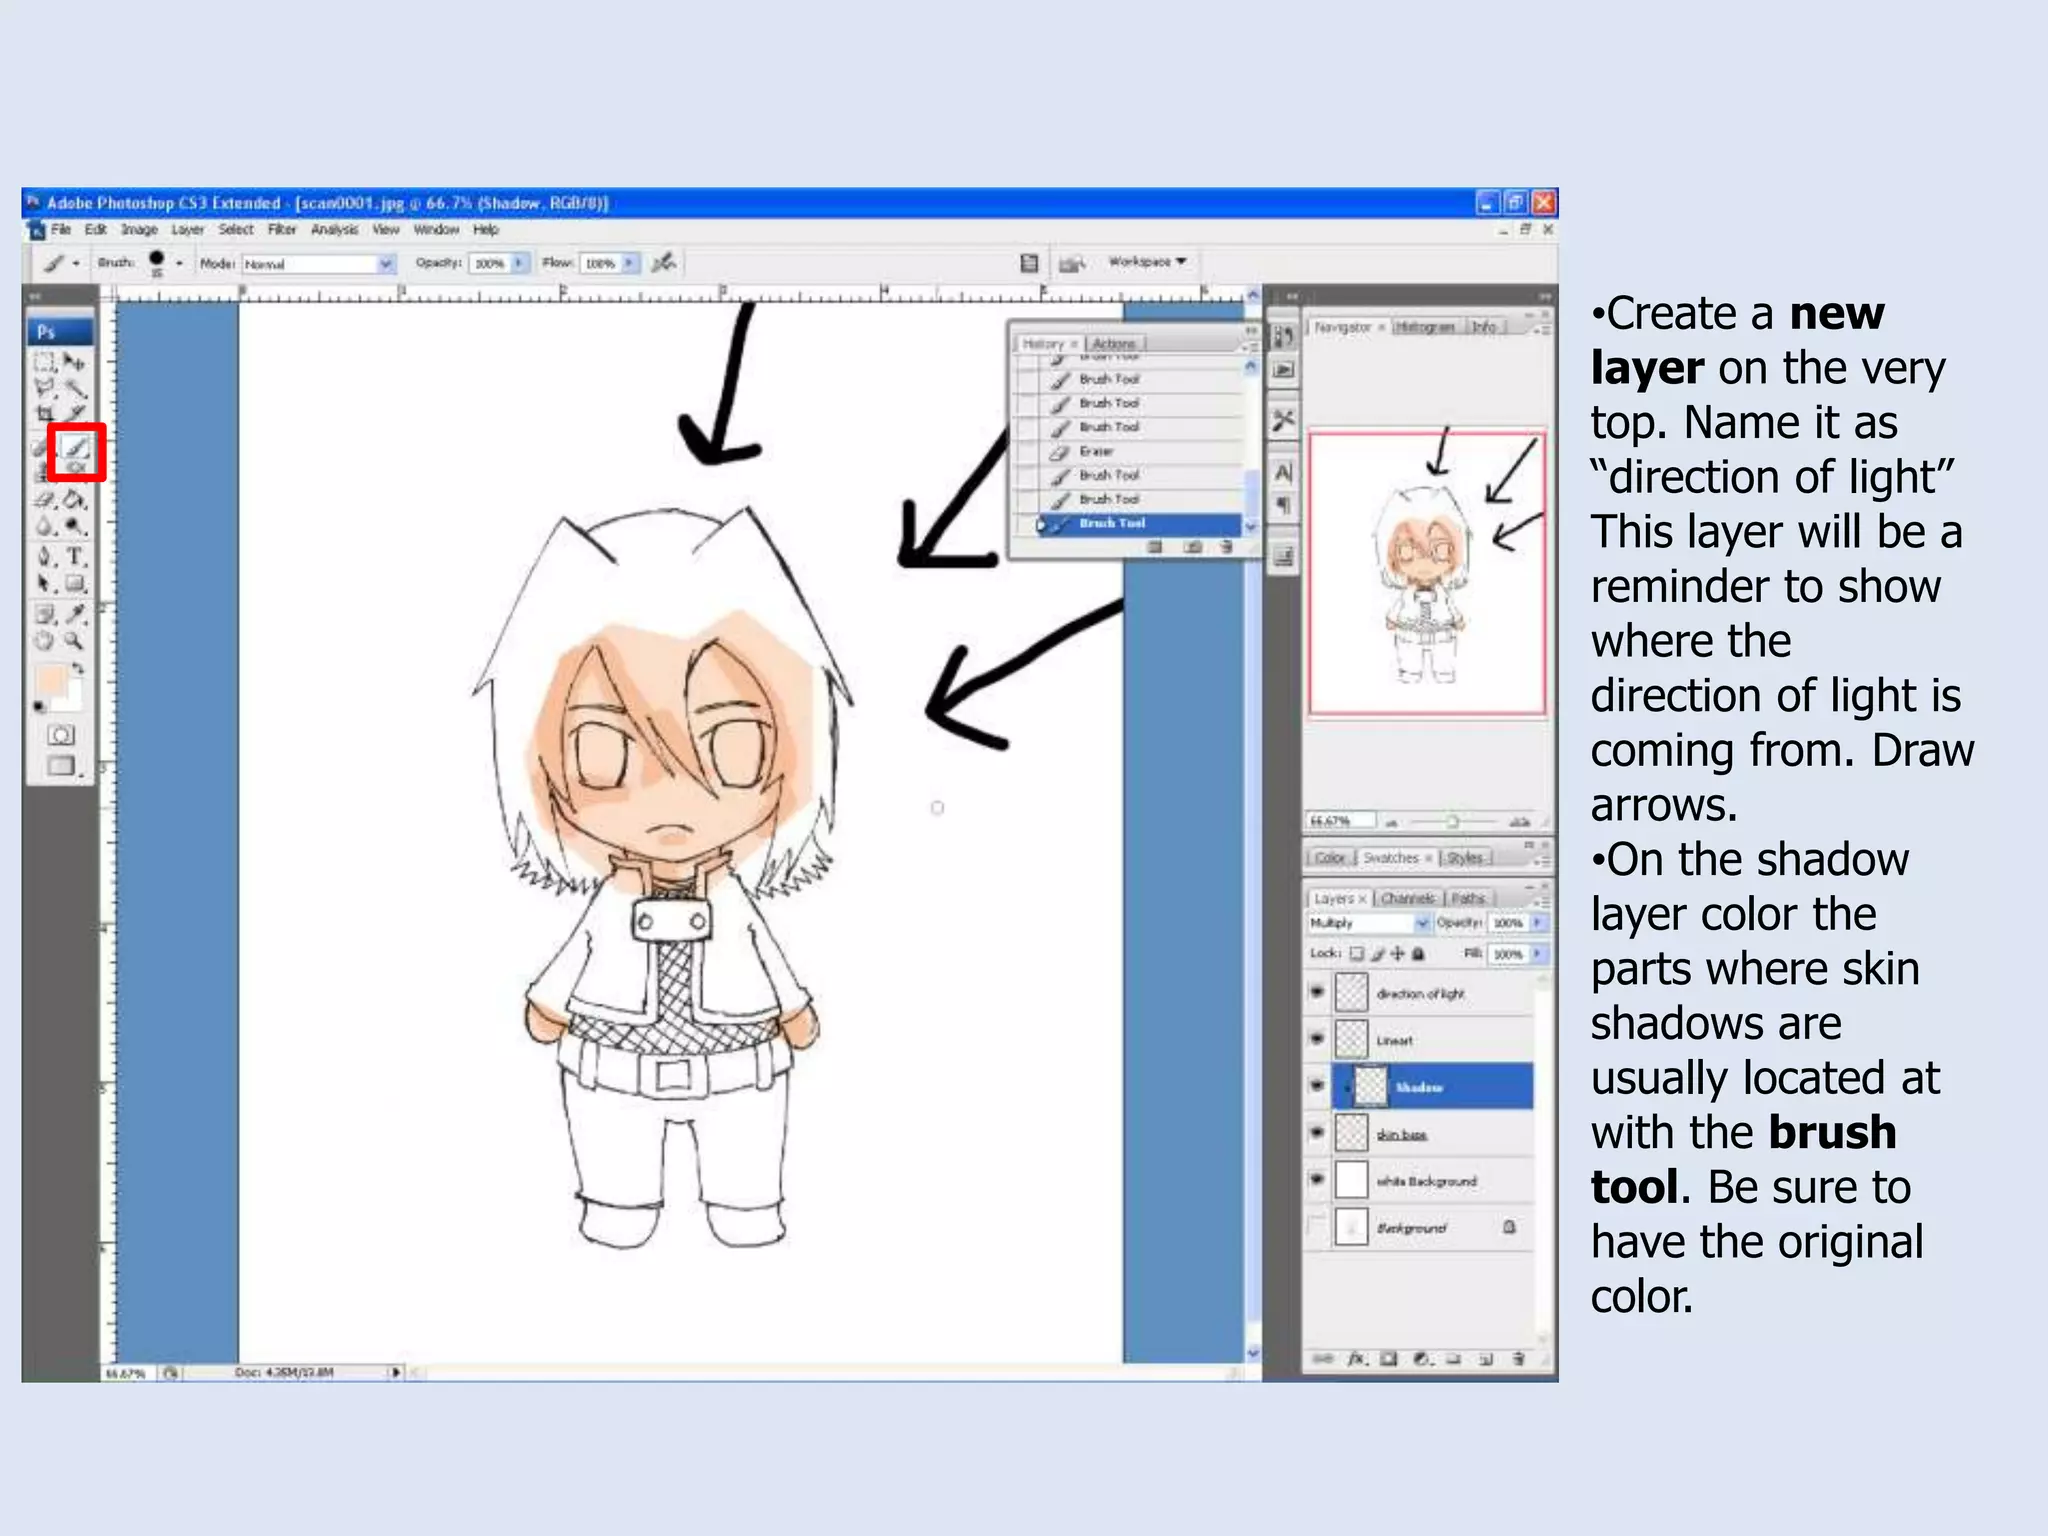Select the Eyedropper tool
The image size is (2048, 1536).
tap(75, 614)
